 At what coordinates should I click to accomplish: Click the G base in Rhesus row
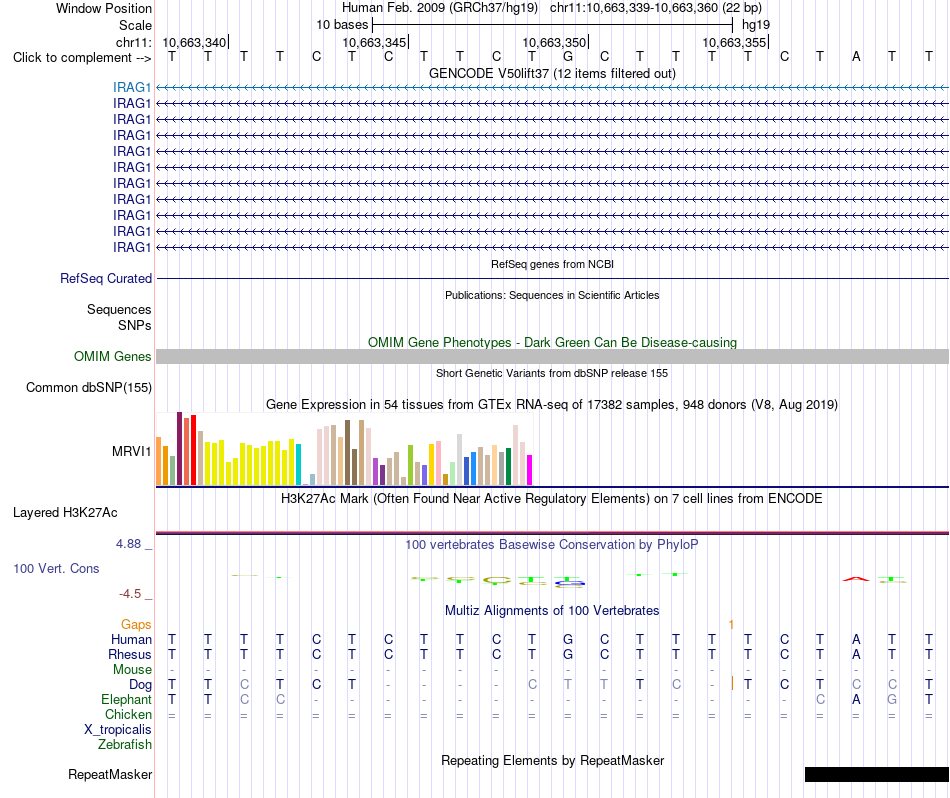tap(568, 654)
